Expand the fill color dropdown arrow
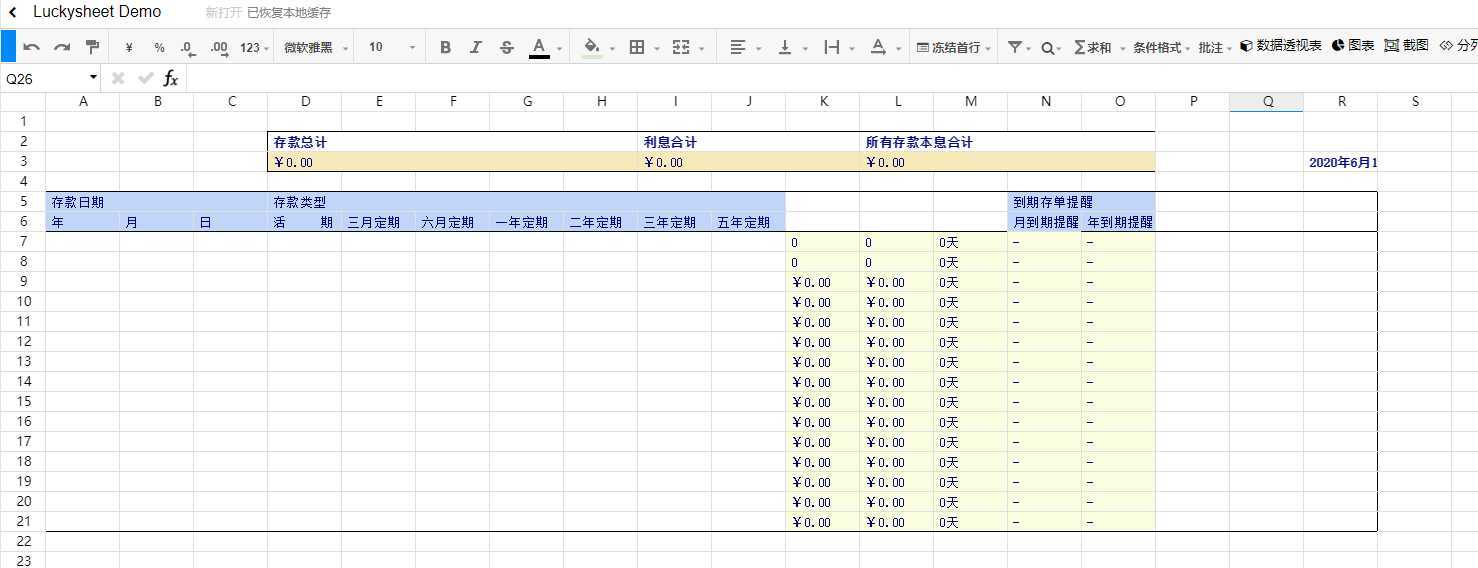The width and height of the screenshot is (1478, 568). pyautogui.click(x=612, y=48)
